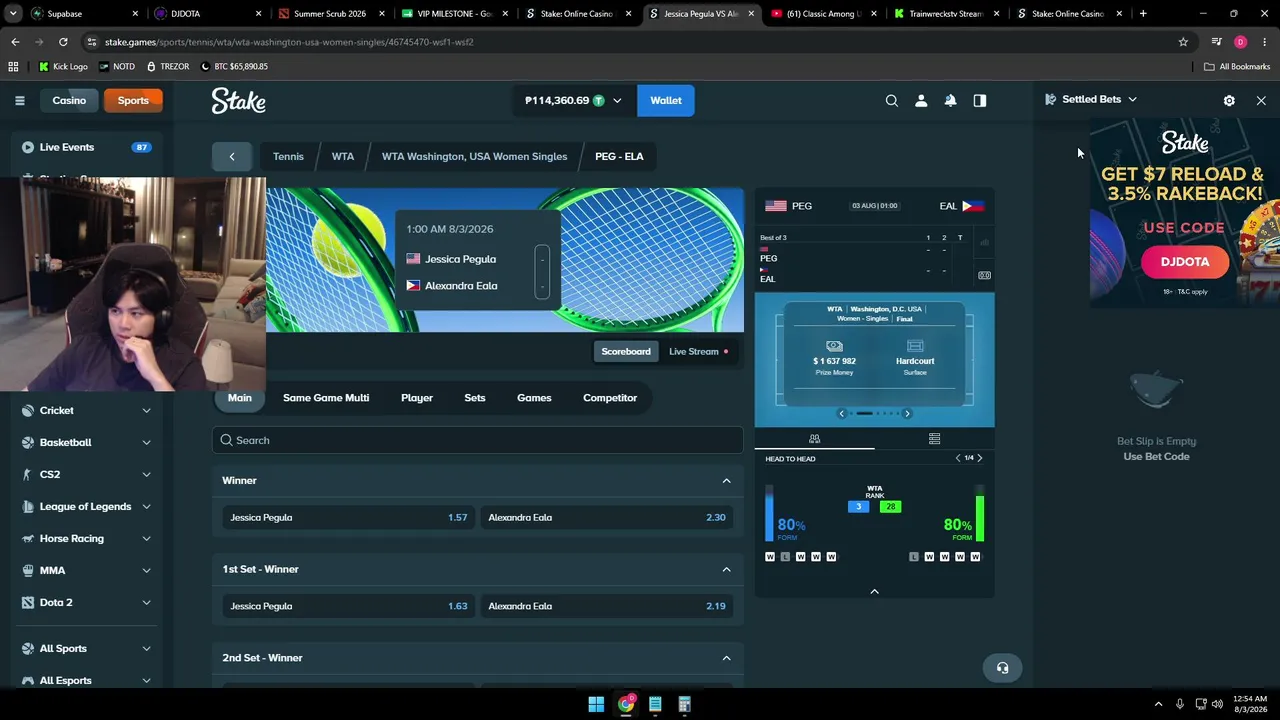The height and width of the screenshot is (720, 1280).
Task: Select the Sets markets tab
Action: pyautogui.click(x=475, y=398)
